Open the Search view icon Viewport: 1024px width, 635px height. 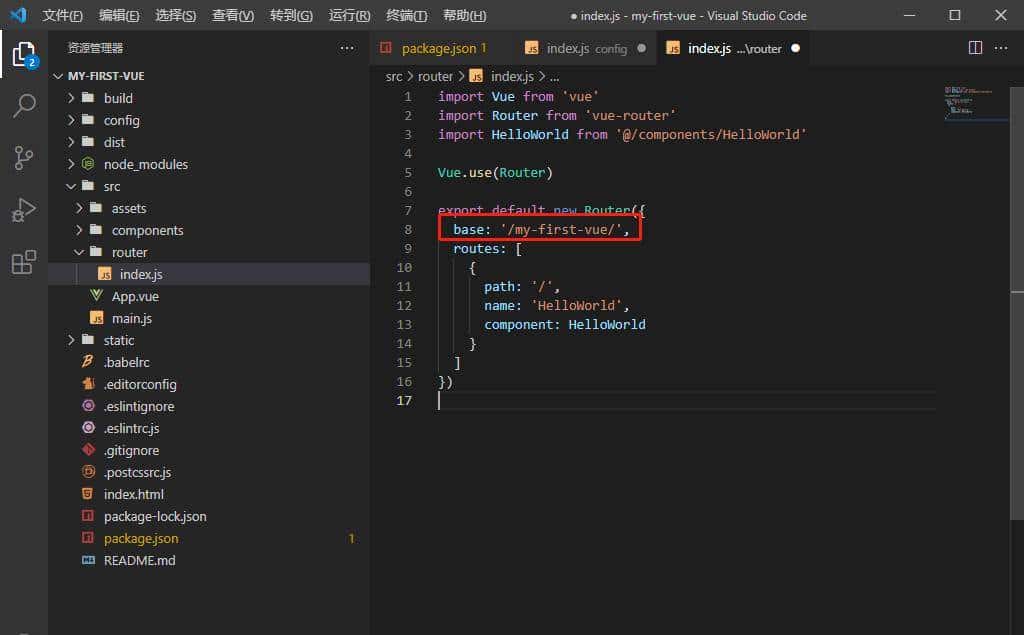(x=24, y=106)
